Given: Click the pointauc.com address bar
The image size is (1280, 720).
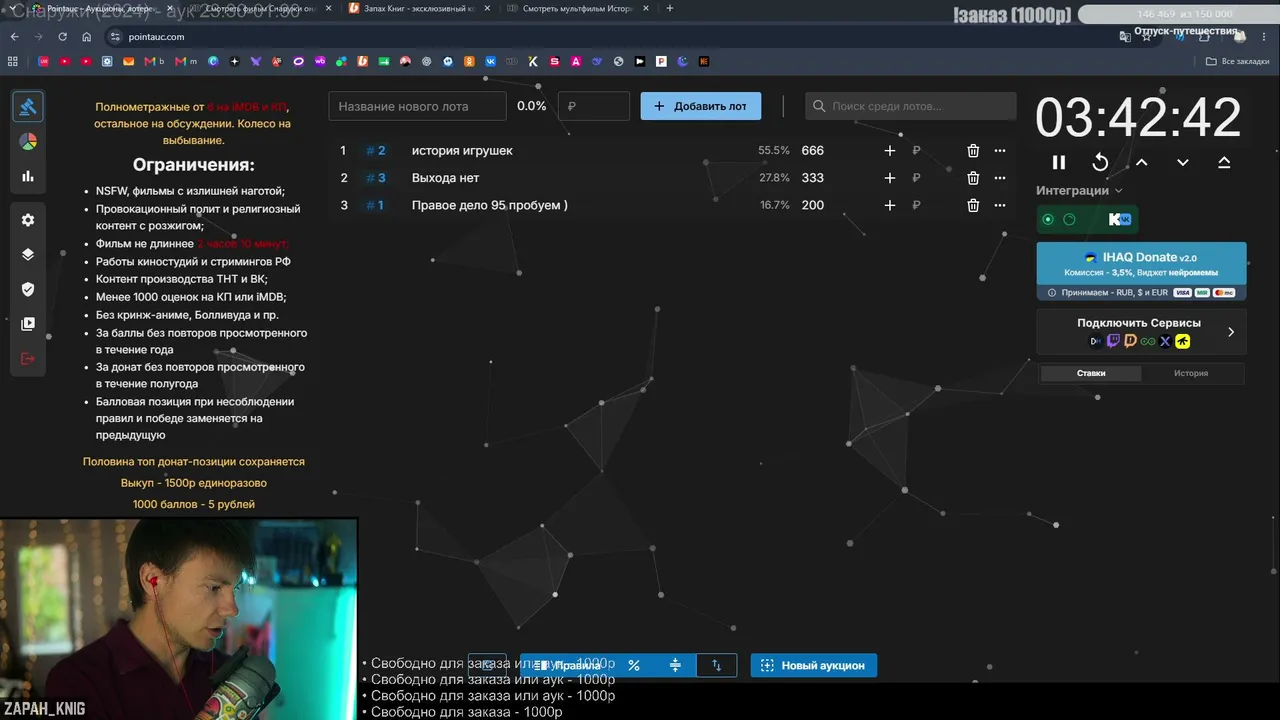Looking at the screenshot, I should point(610,36).
